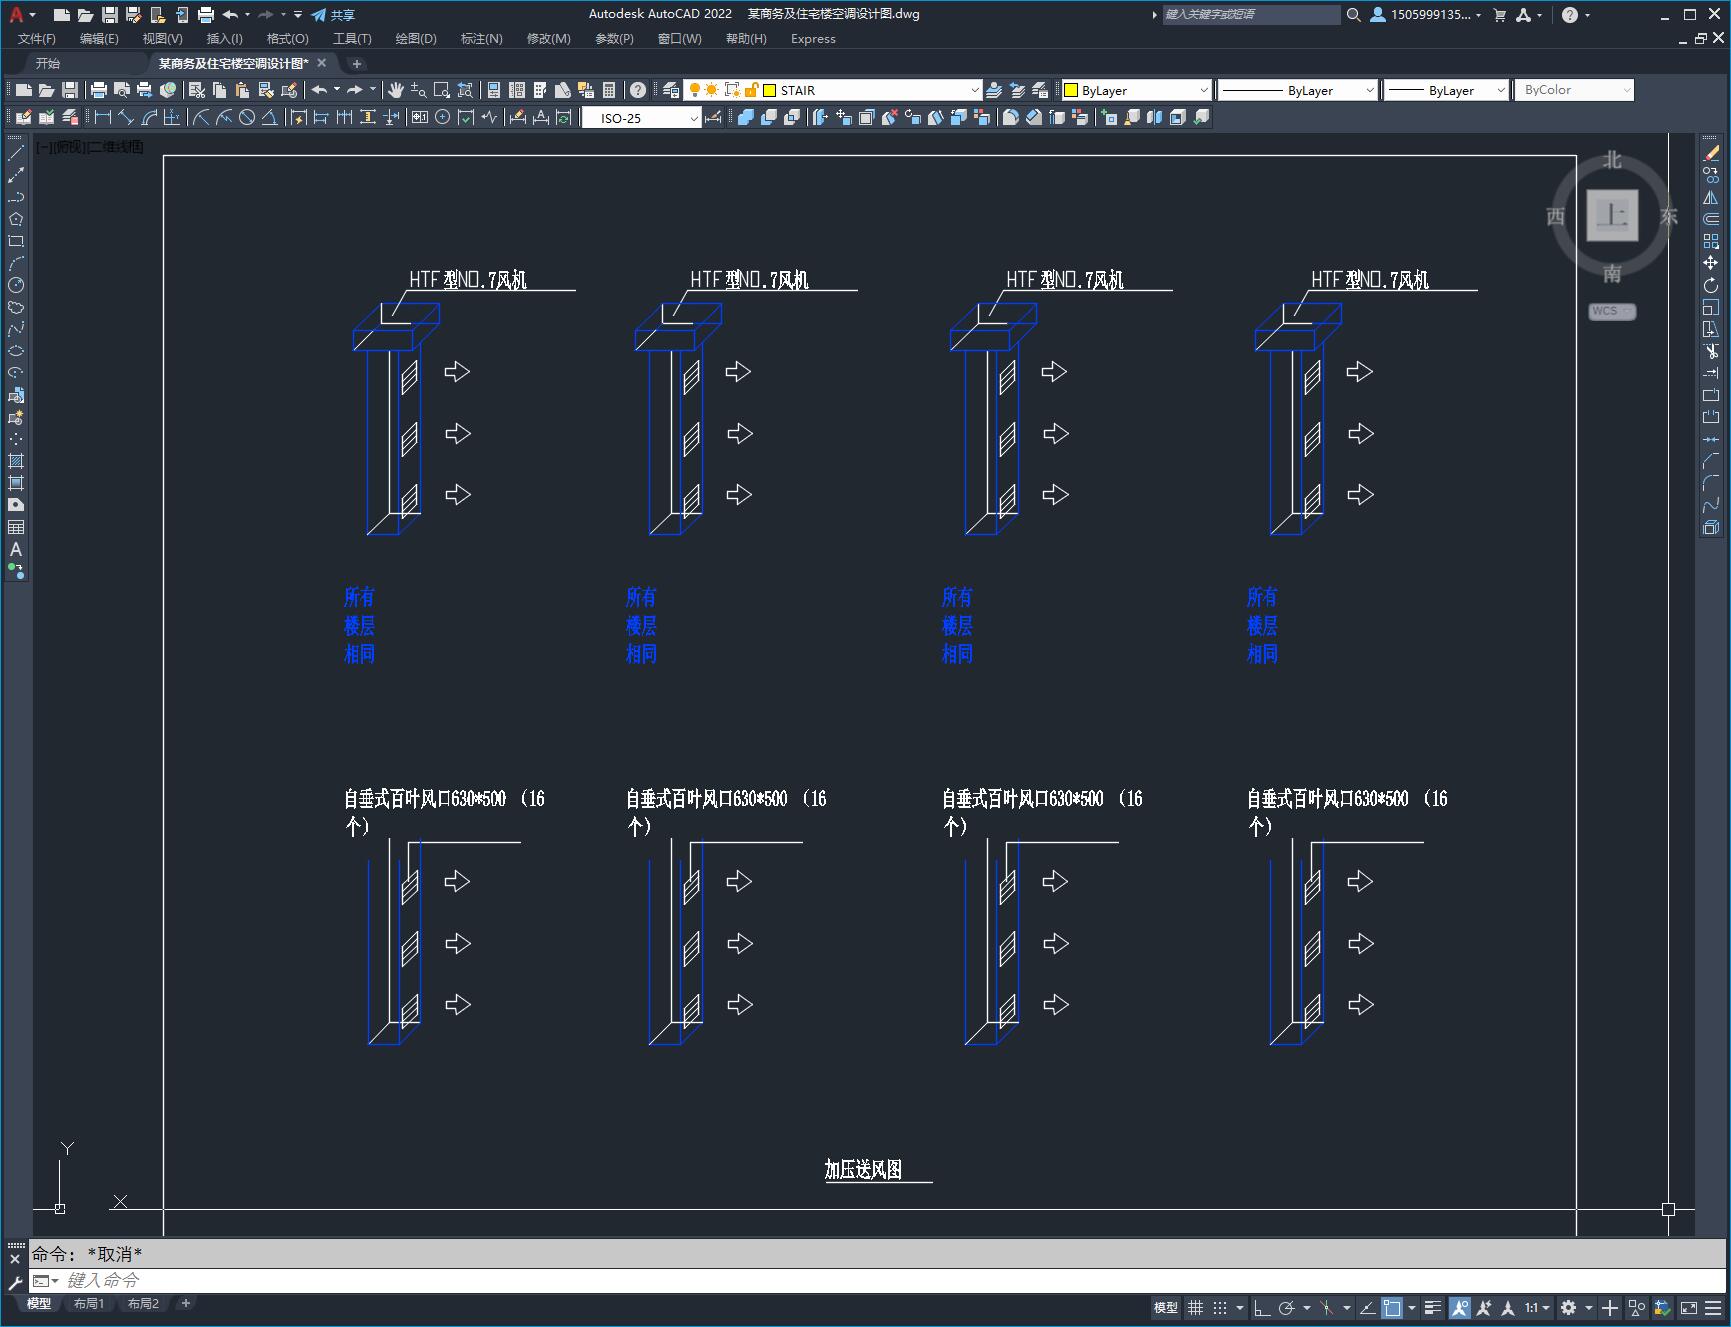Select the Move modify tool
The width and height of the screenshot is (1731, 1327).
click(x=1711, y=263)
